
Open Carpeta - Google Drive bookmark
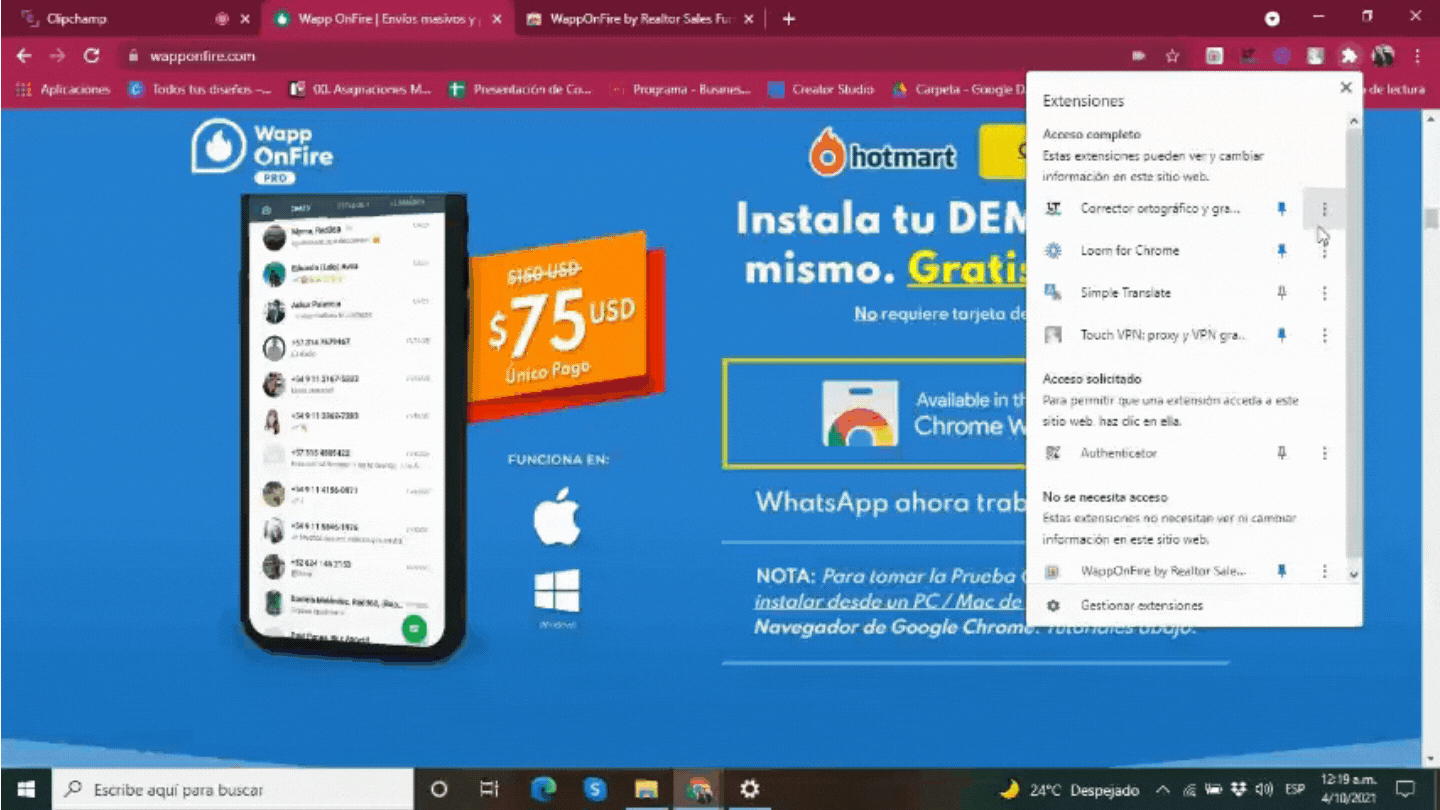click(958, 89)
